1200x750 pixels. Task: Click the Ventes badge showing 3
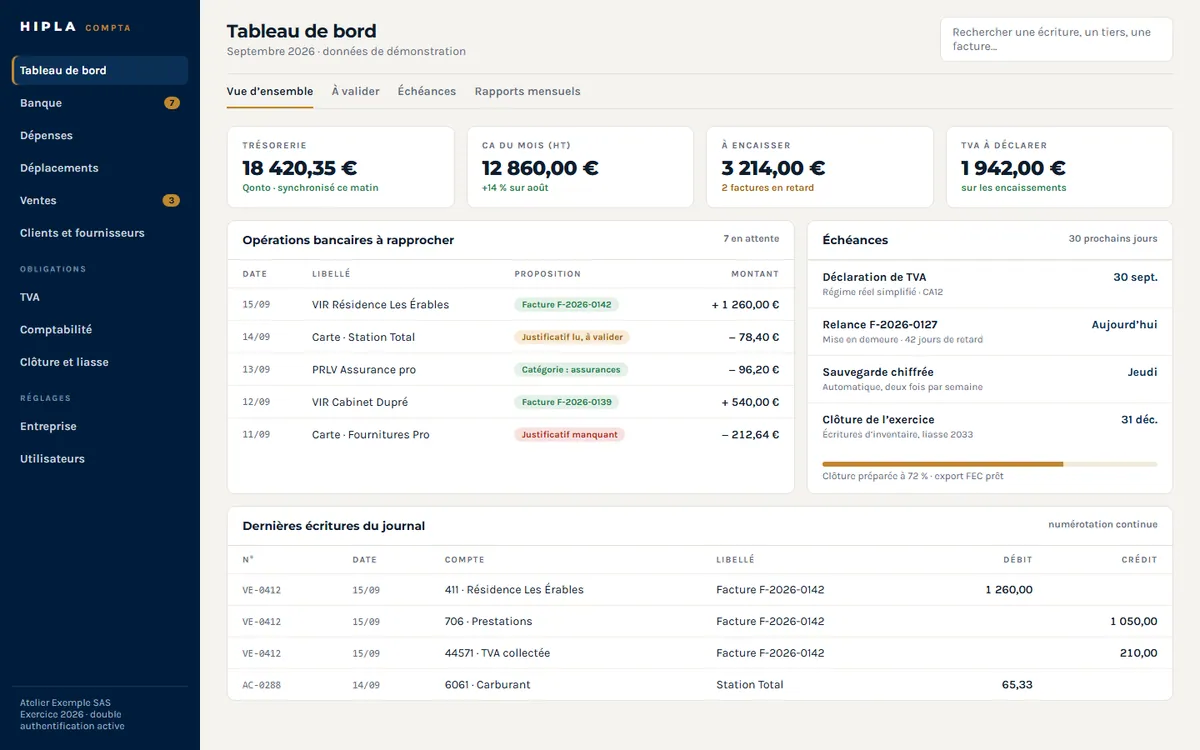click(x=171, y=200)
